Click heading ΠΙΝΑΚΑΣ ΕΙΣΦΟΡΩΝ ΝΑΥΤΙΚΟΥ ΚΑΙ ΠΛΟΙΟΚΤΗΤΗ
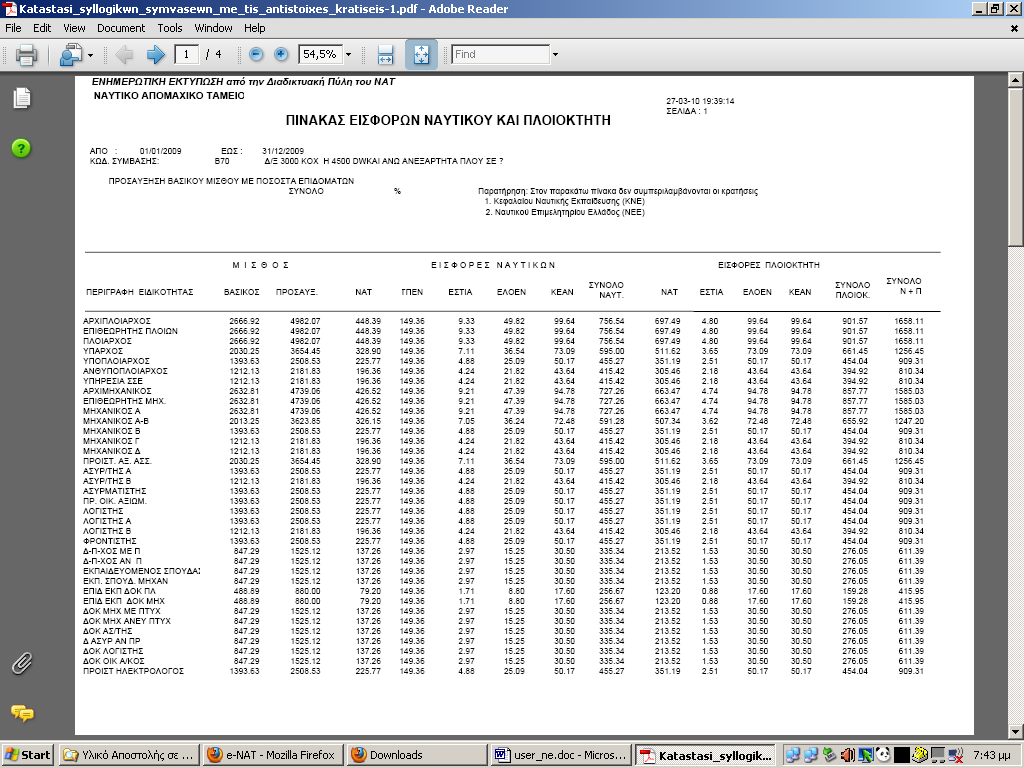This screenshot has height=768, width=1024. click(448, 120)
